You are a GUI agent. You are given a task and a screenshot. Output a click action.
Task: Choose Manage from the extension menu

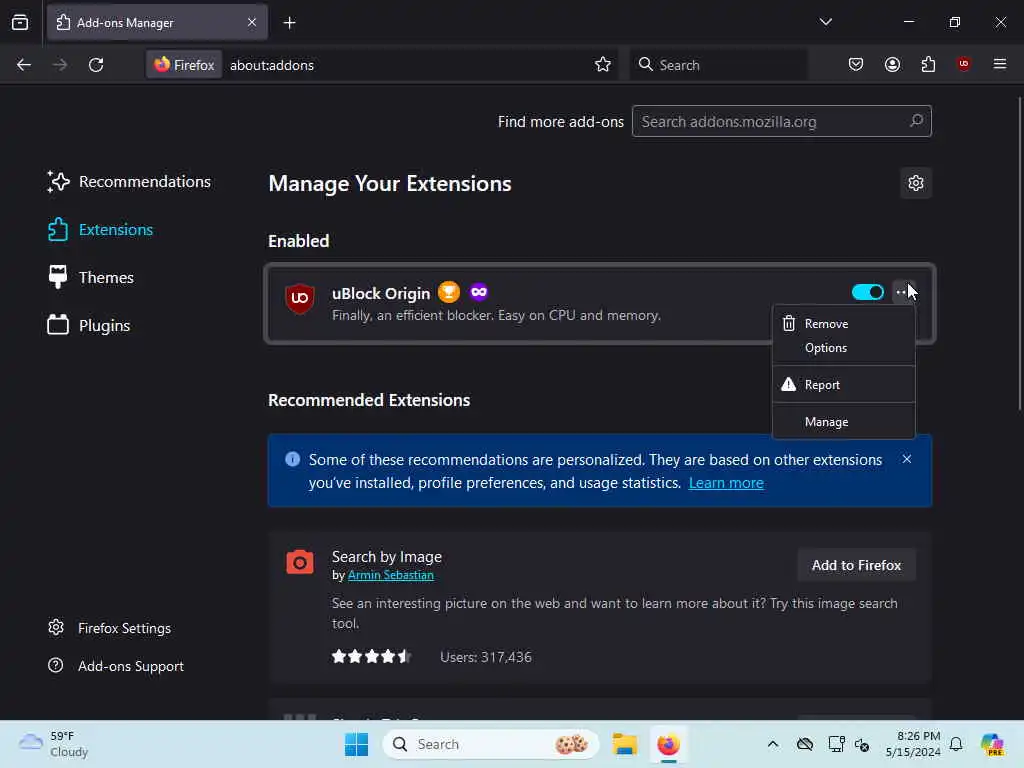(843, 422)
